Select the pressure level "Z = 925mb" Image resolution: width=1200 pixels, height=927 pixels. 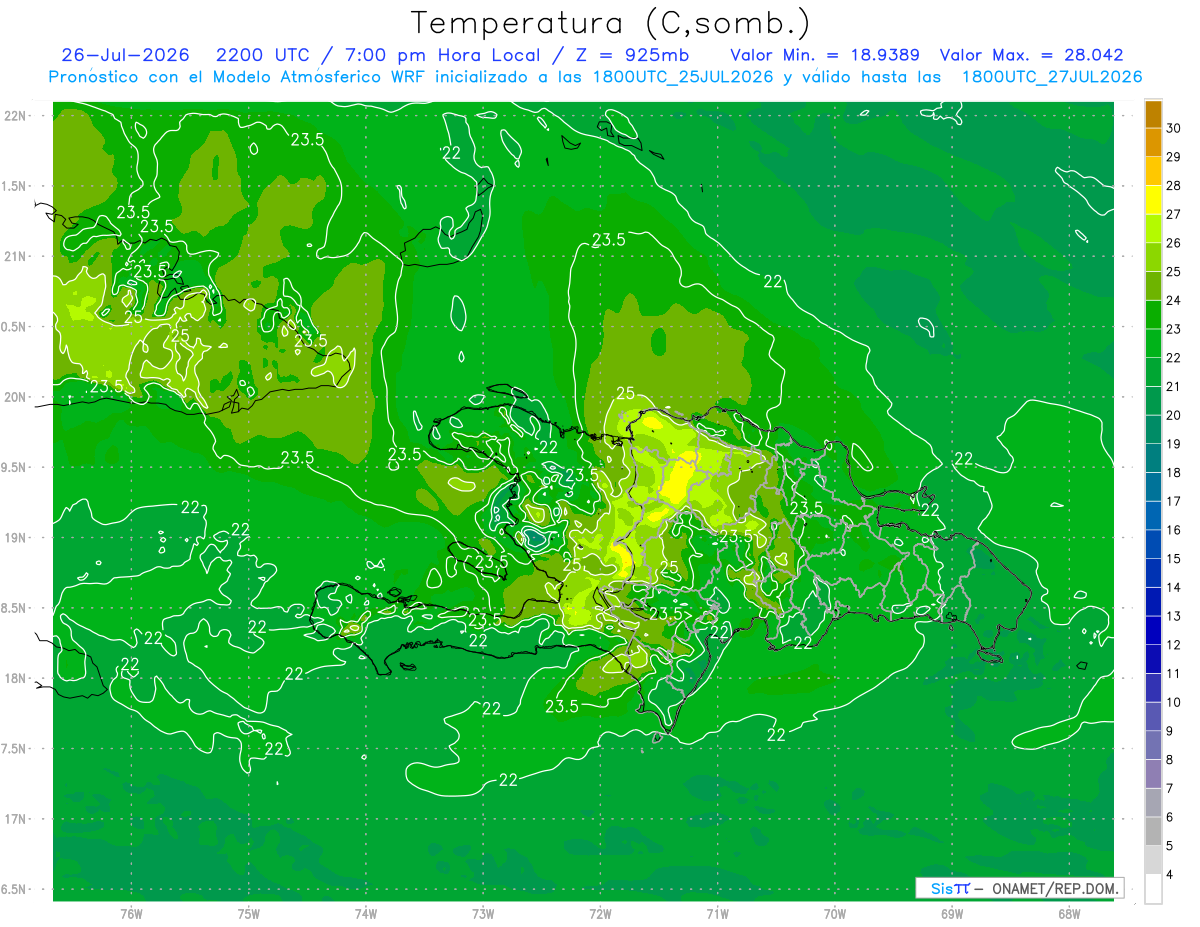pyautogui.click(x=631, y=55)
